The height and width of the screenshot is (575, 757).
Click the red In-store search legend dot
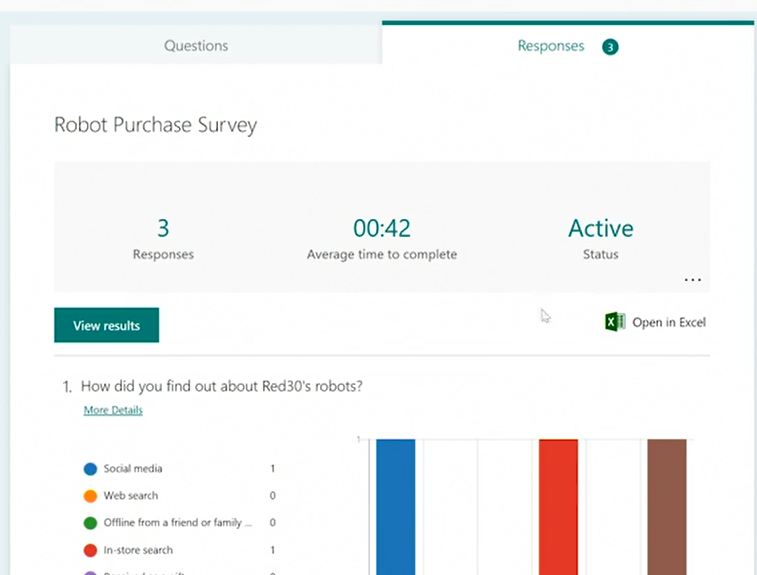(x=91, y=550)
